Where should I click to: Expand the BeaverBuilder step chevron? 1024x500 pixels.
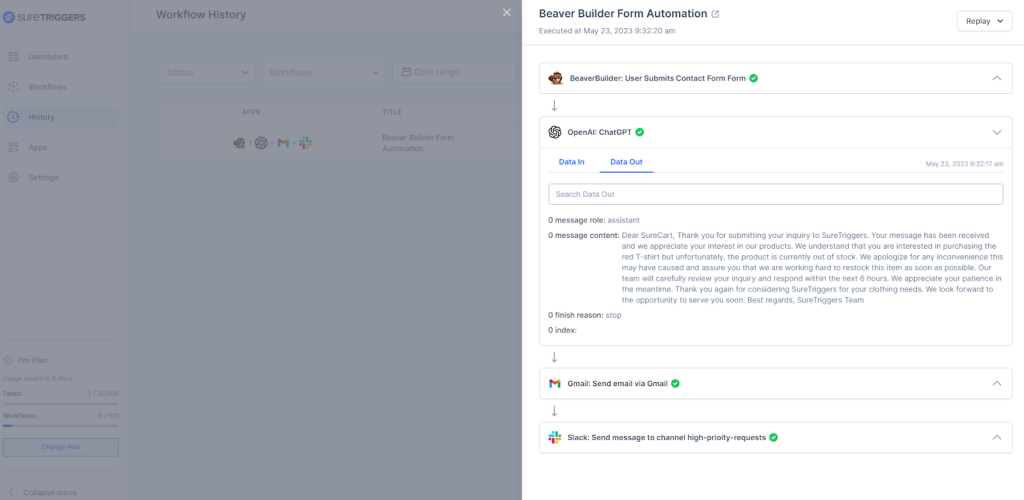coord(996,78)
